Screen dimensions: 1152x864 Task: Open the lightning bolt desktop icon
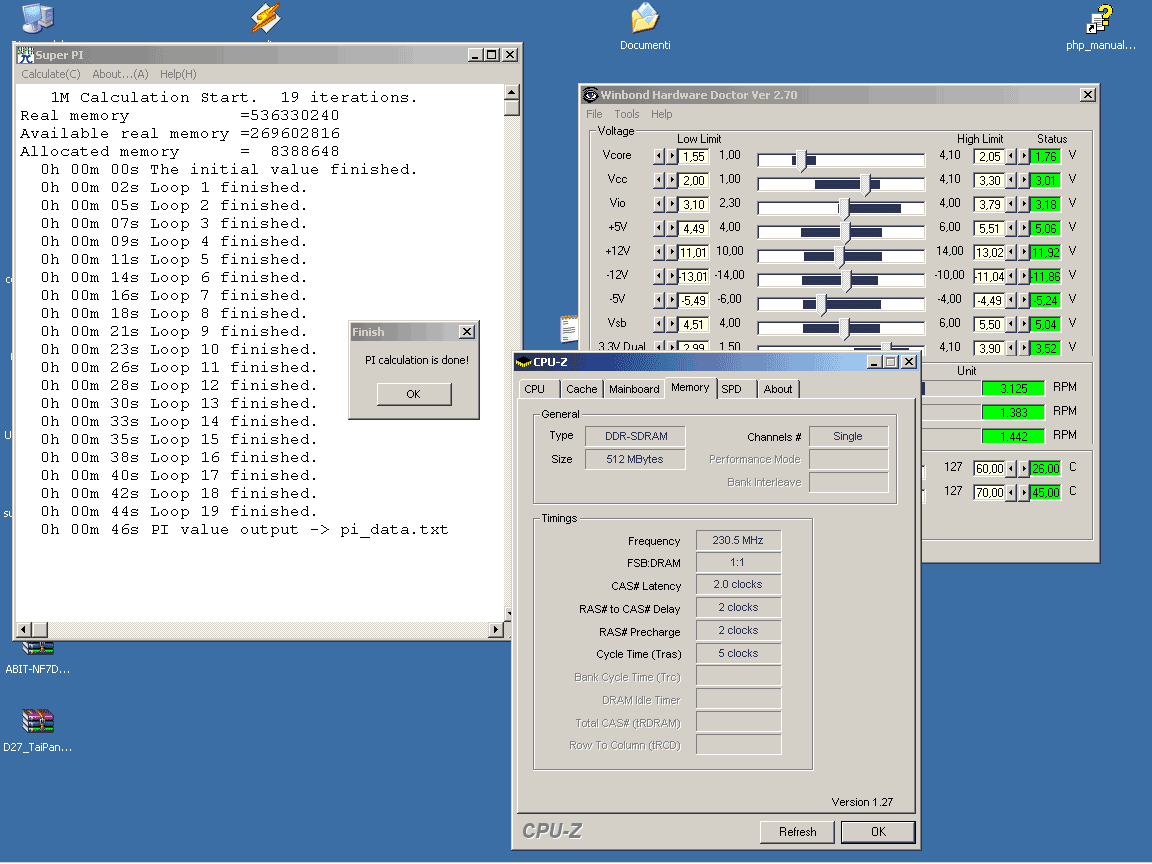point(265,18)
